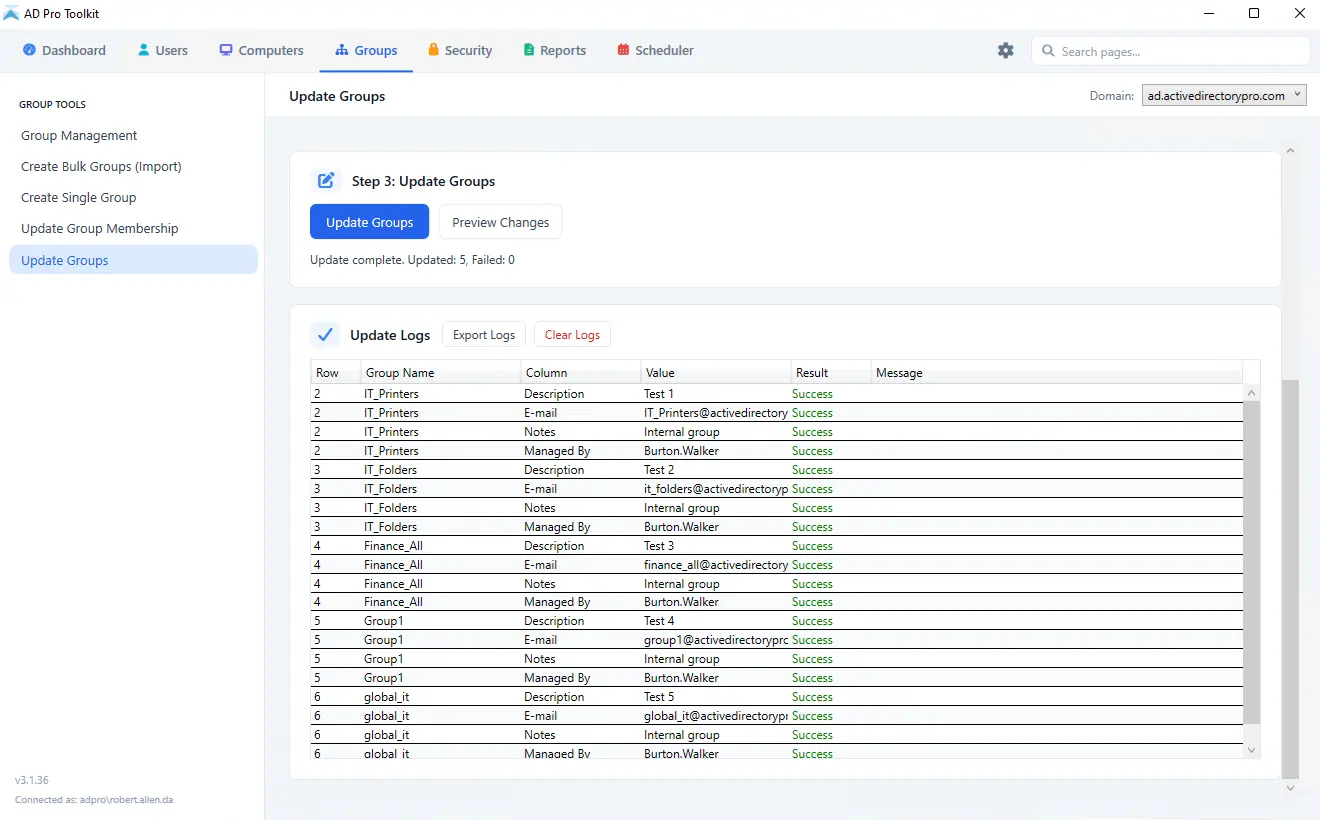Click the AD Pro Toolkit logo icon
The height and width of the screenshot is (820, 1320).
(11, 13)
